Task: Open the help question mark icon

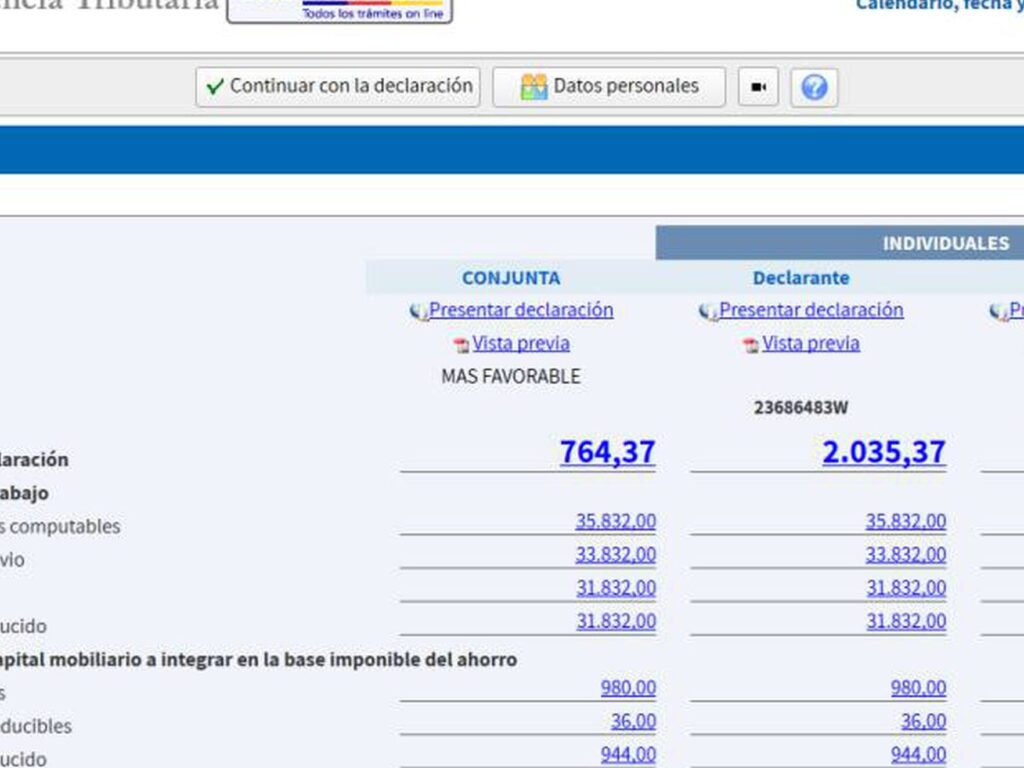Action: [x=814, y=88]
